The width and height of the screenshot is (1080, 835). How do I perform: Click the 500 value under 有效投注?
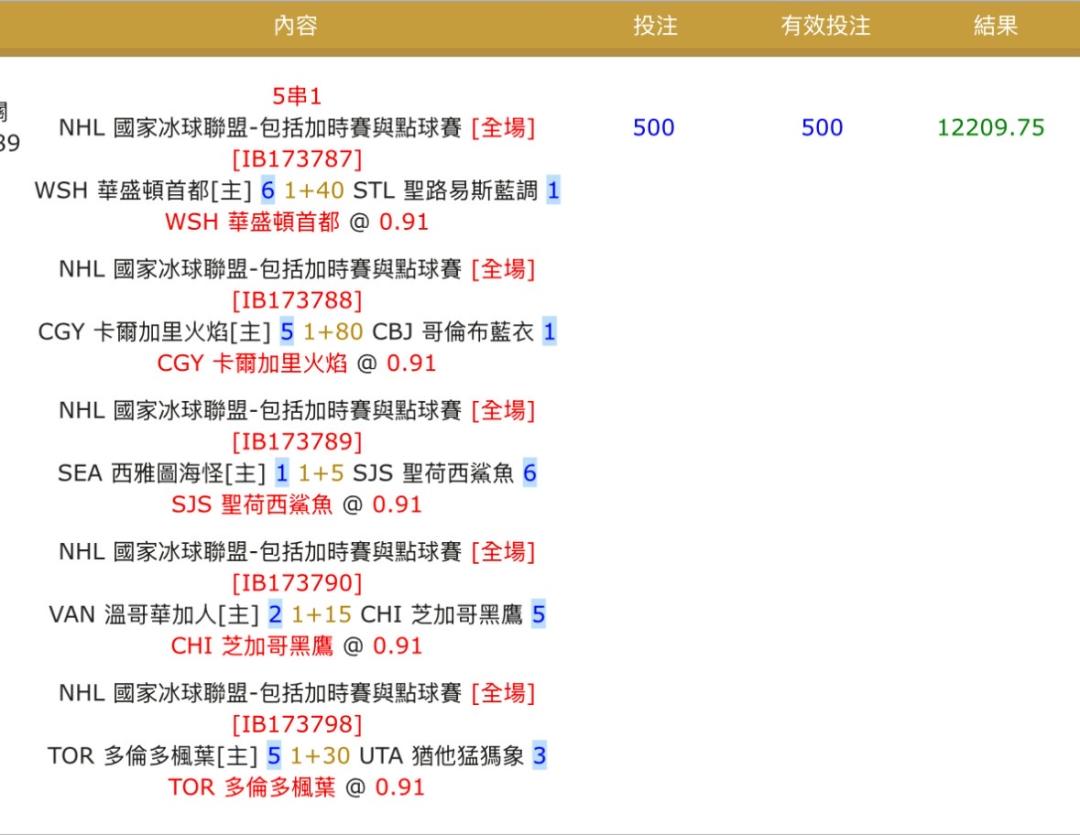pos(822,127)
